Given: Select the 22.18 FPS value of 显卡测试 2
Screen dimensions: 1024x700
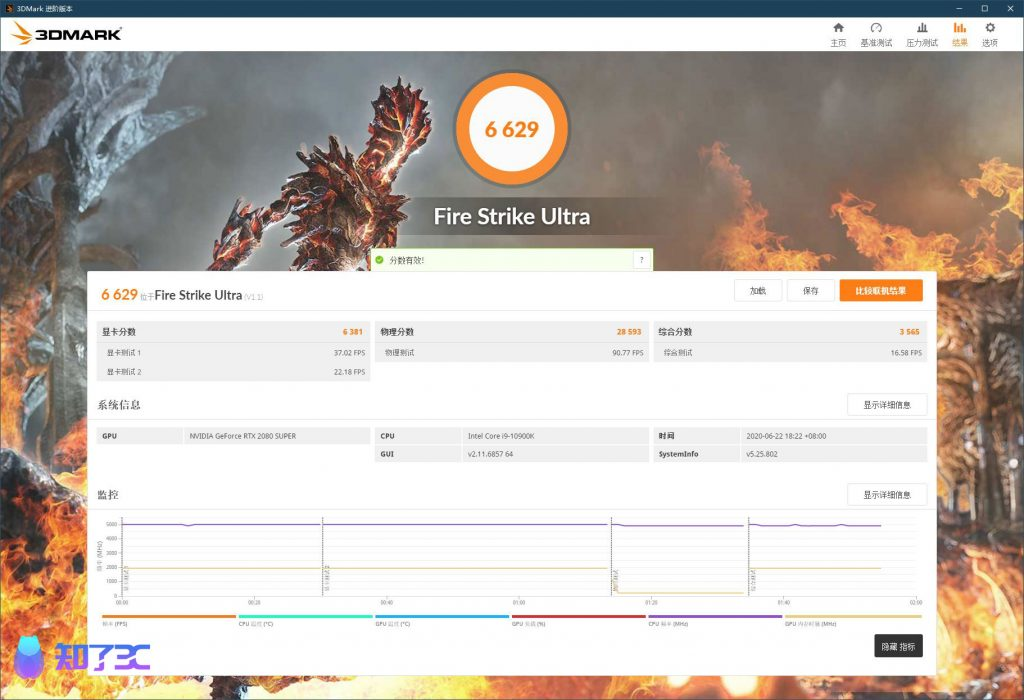Looking at the screenshot, I should (x=349, y=372).
